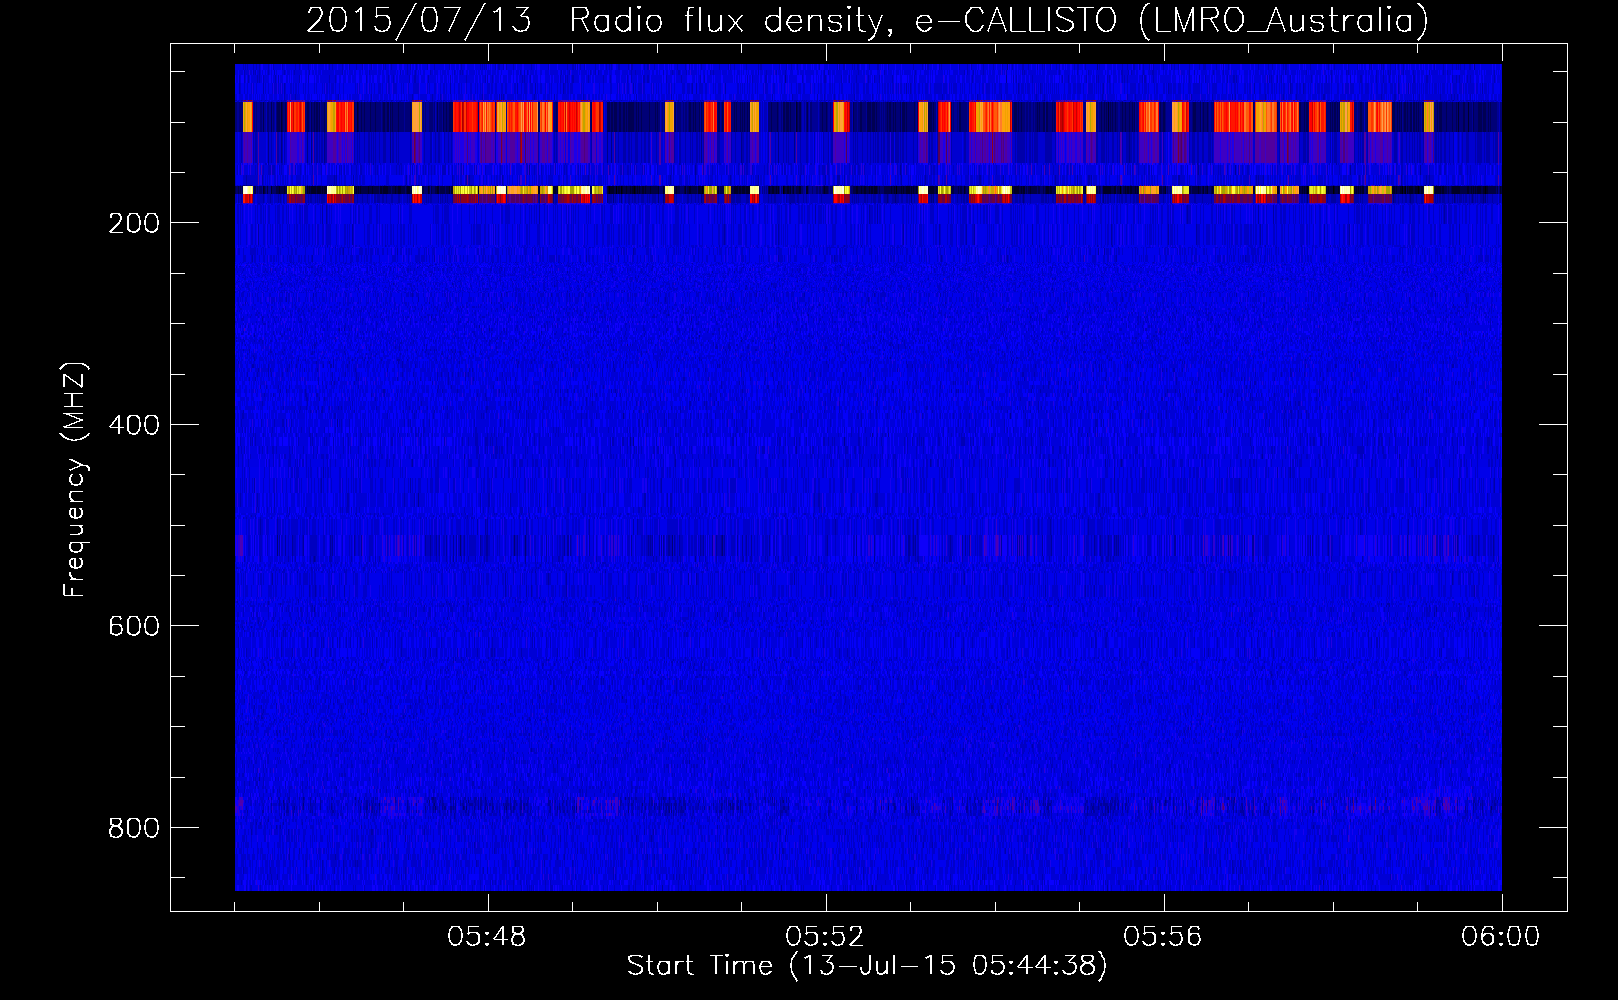Click the plot title mentioning e-CALLISTO LMRO_Australia
Viewport: 1618px width, 1000px height.
(867, 20)
